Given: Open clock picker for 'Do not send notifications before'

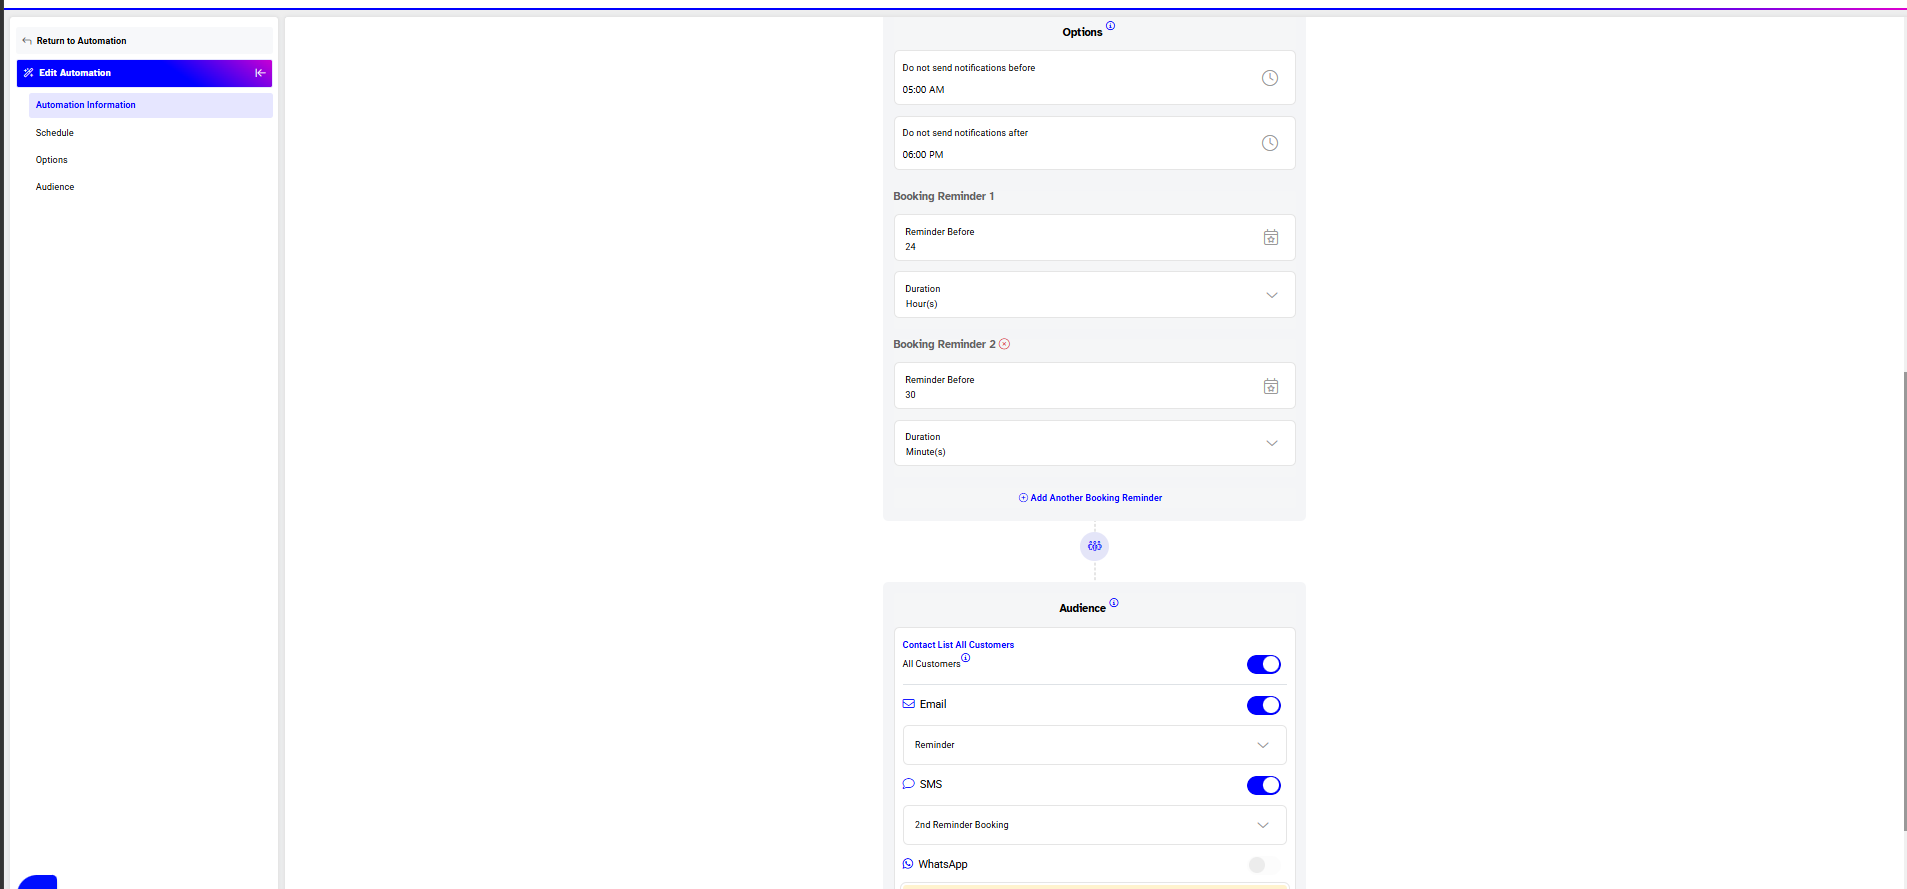Looking at the screenshot, I should (x=1269, y=78).
